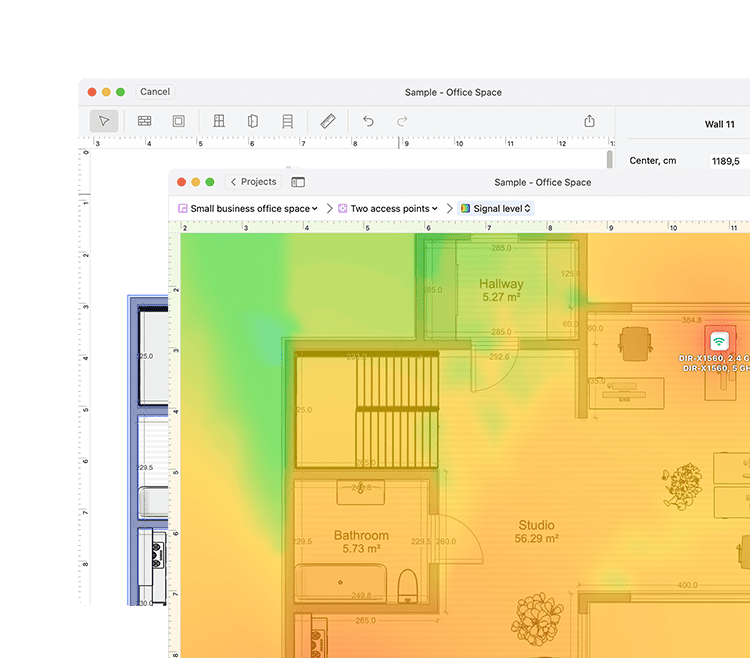This screenshot has height=658, width=750.
Task: Toggle the sidebar panel icon
Action: (x=298, y=182)
